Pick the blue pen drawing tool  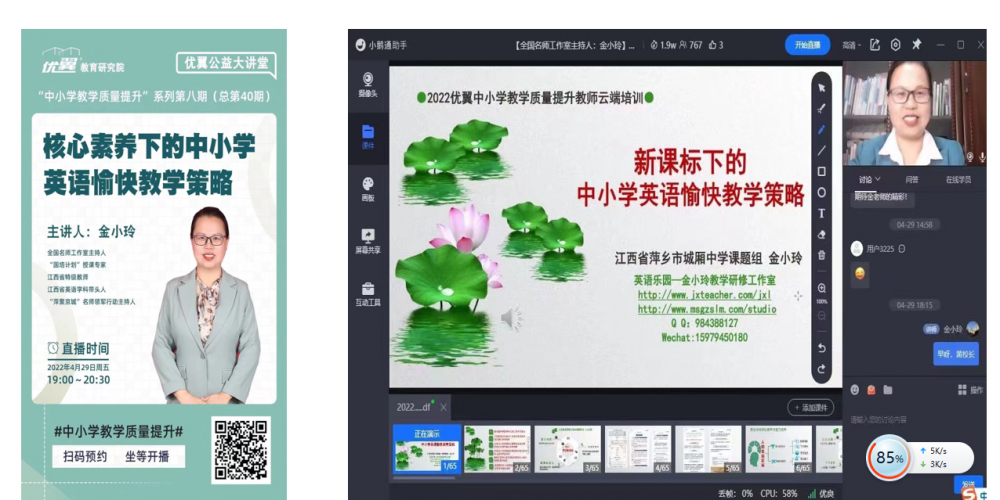822,129
